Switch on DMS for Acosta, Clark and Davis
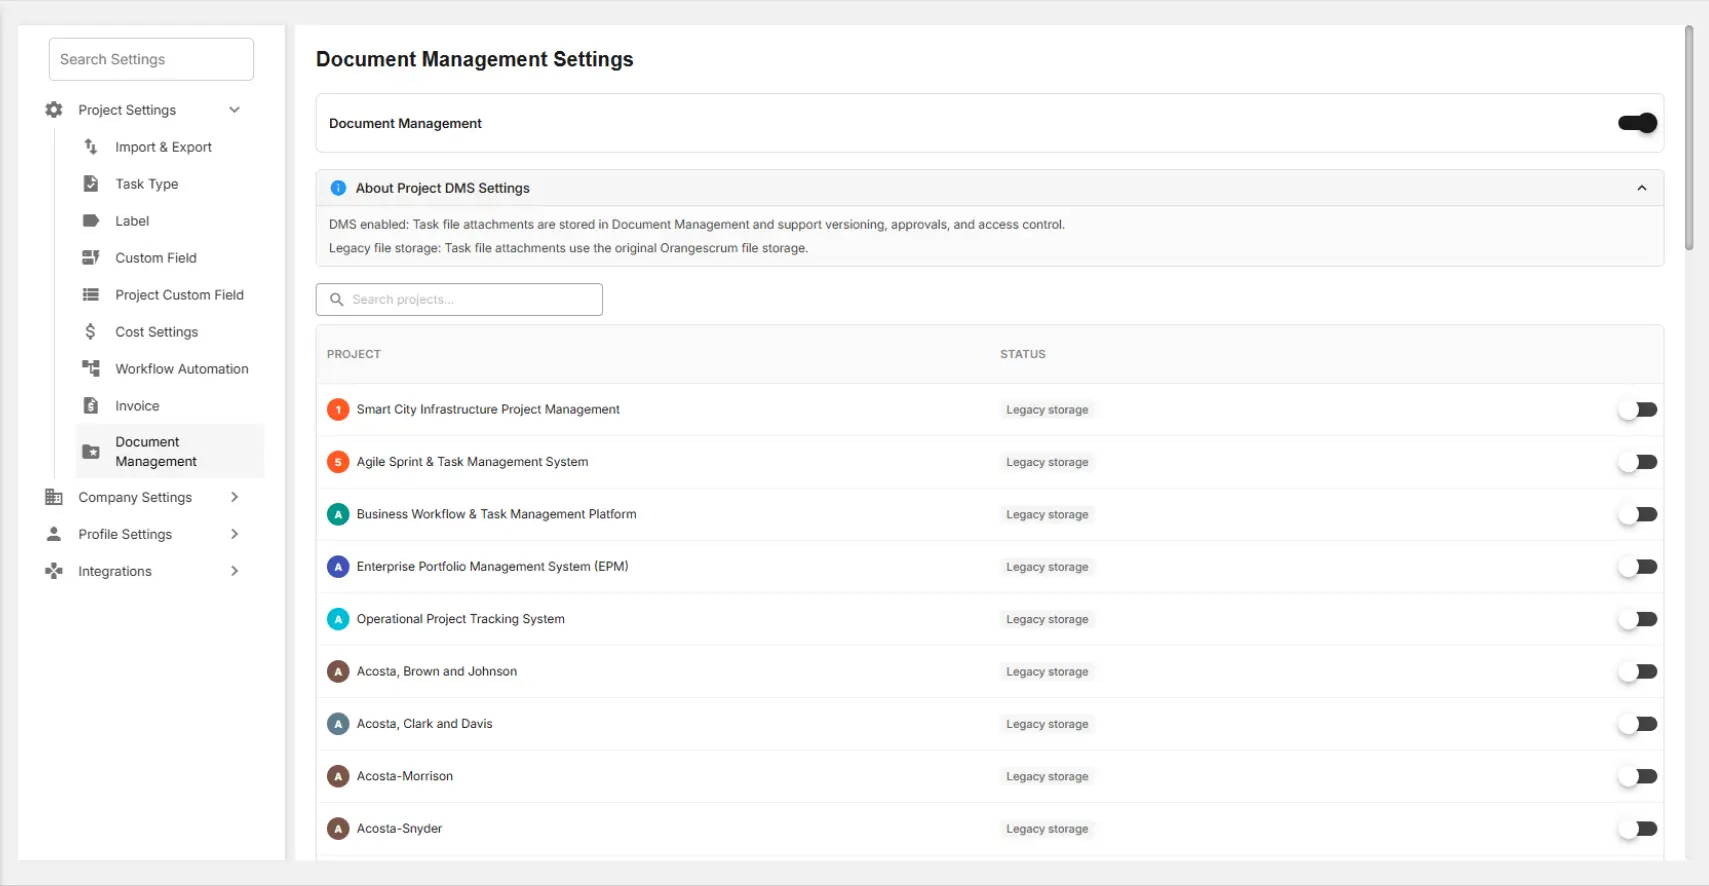Image resolution: width=1709 pixels, height=886 pixels. pos(1638,724)
